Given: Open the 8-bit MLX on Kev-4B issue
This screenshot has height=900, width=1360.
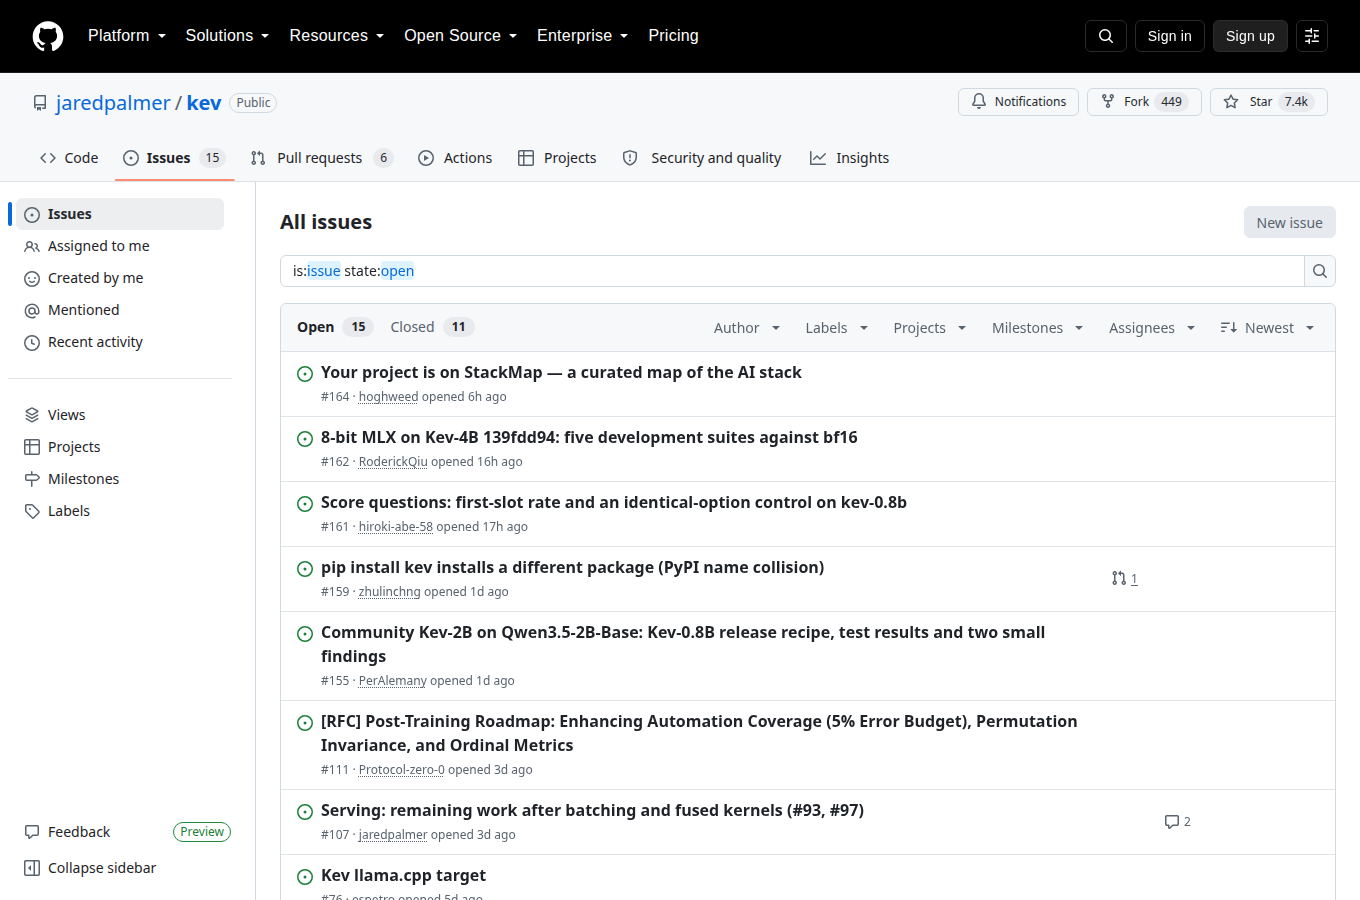Looking at the screenshot, I should pos(589,437).
